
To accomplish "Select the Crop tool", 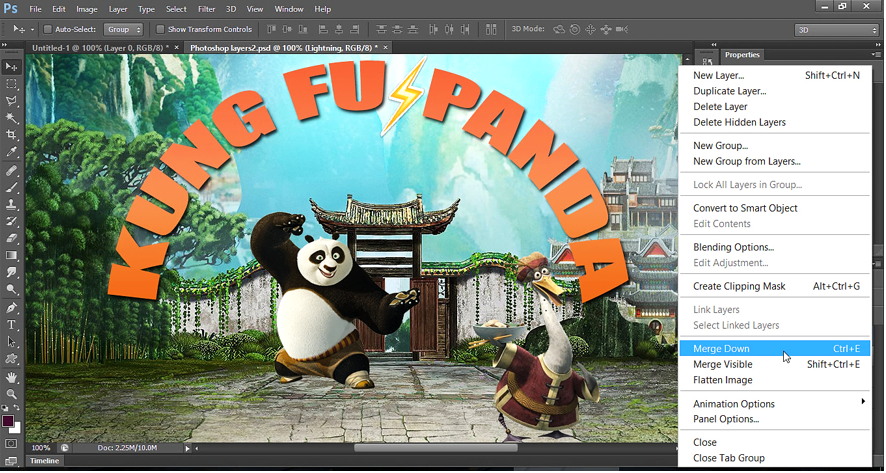I will click(11, 134).
